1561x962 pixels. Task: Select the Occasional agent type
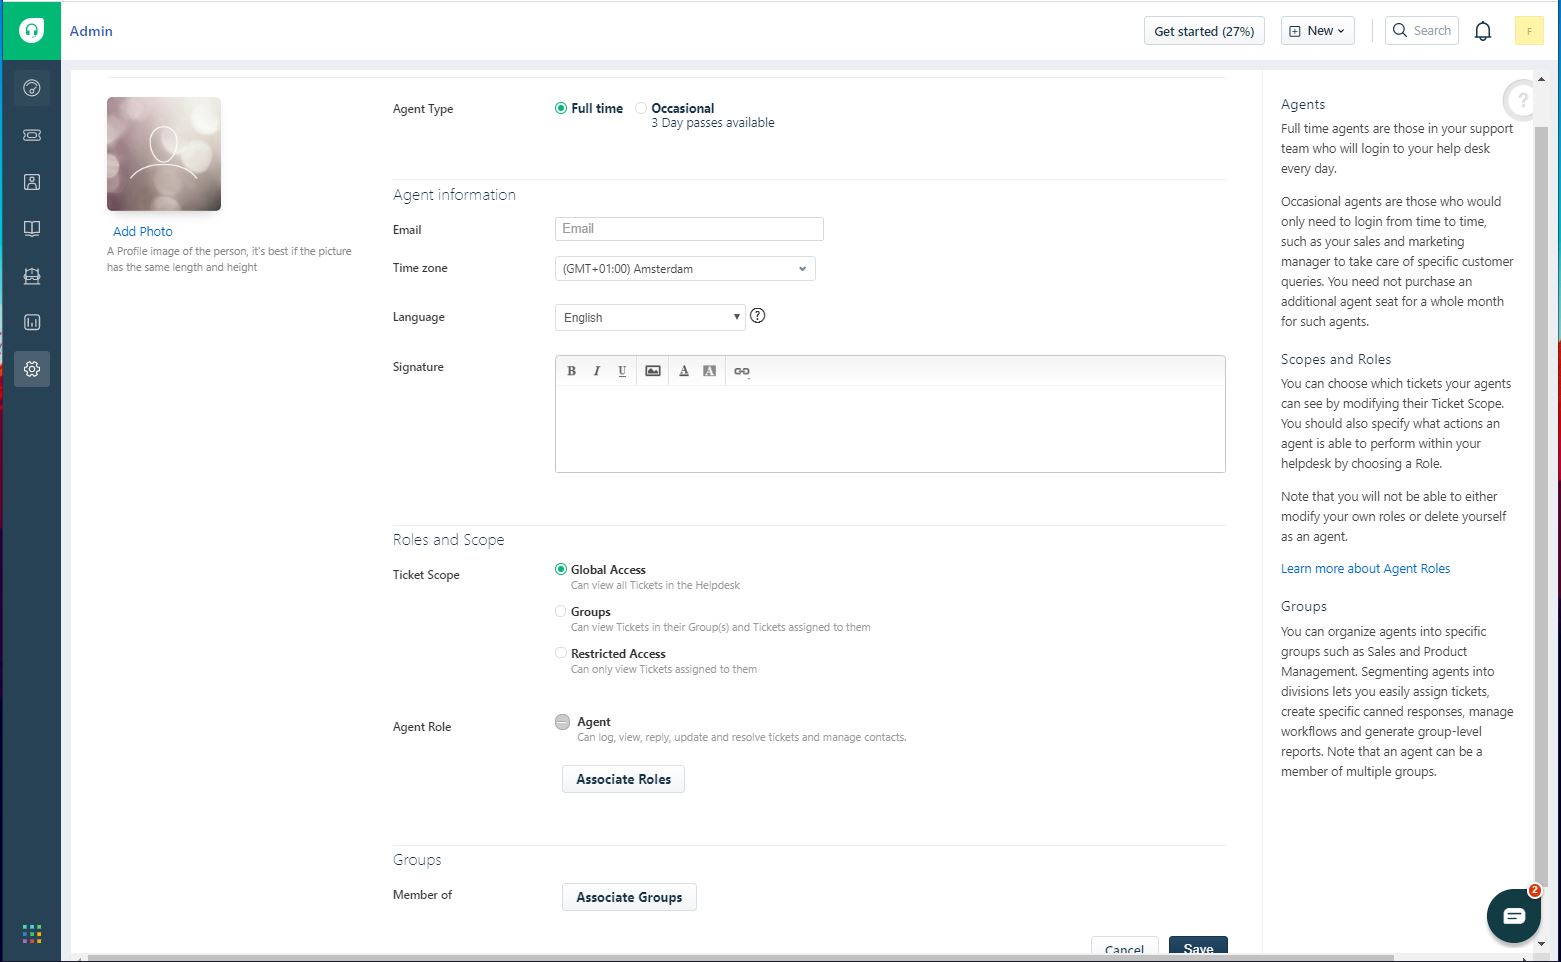[642, 108]
